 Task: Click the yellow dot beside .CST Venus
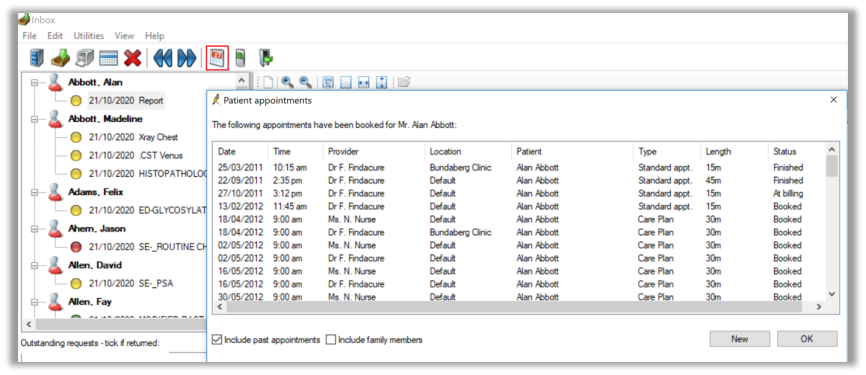[x=76, y=155]
